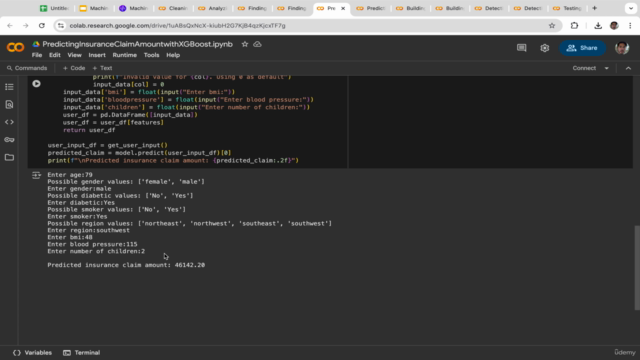Image resolution: width=640 pixels, height=360 pixels.
Task: Switch to the Analyzing notebook tab
Action: coord(213,8)
